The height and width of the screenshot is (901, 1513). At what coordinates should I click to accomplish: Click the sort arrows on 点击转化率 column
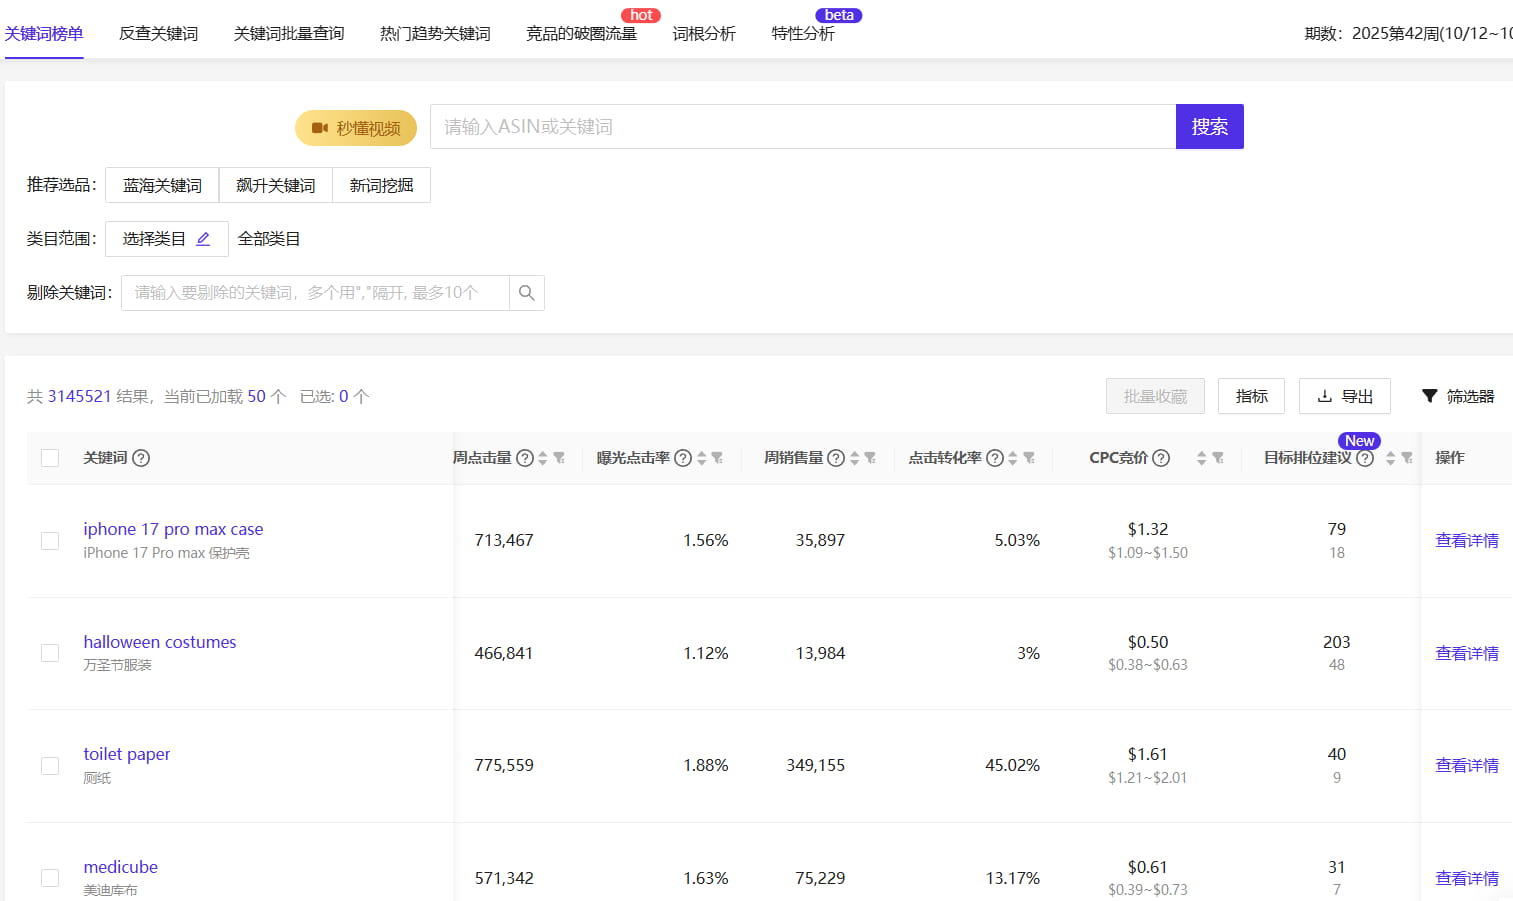[1012, 458]
